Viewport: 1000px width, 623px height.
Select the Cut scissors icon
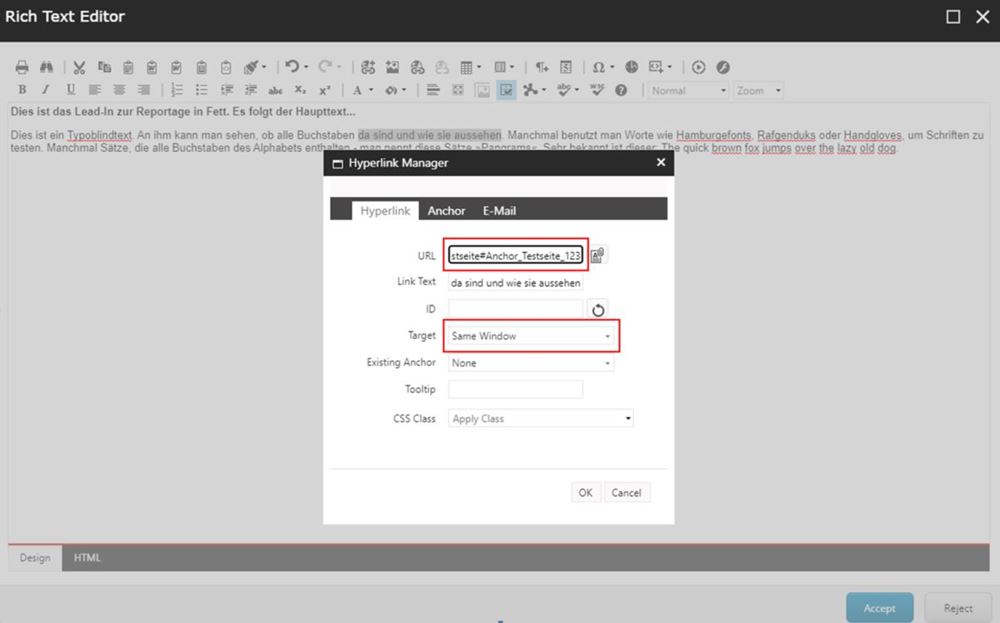coord(80,67)
